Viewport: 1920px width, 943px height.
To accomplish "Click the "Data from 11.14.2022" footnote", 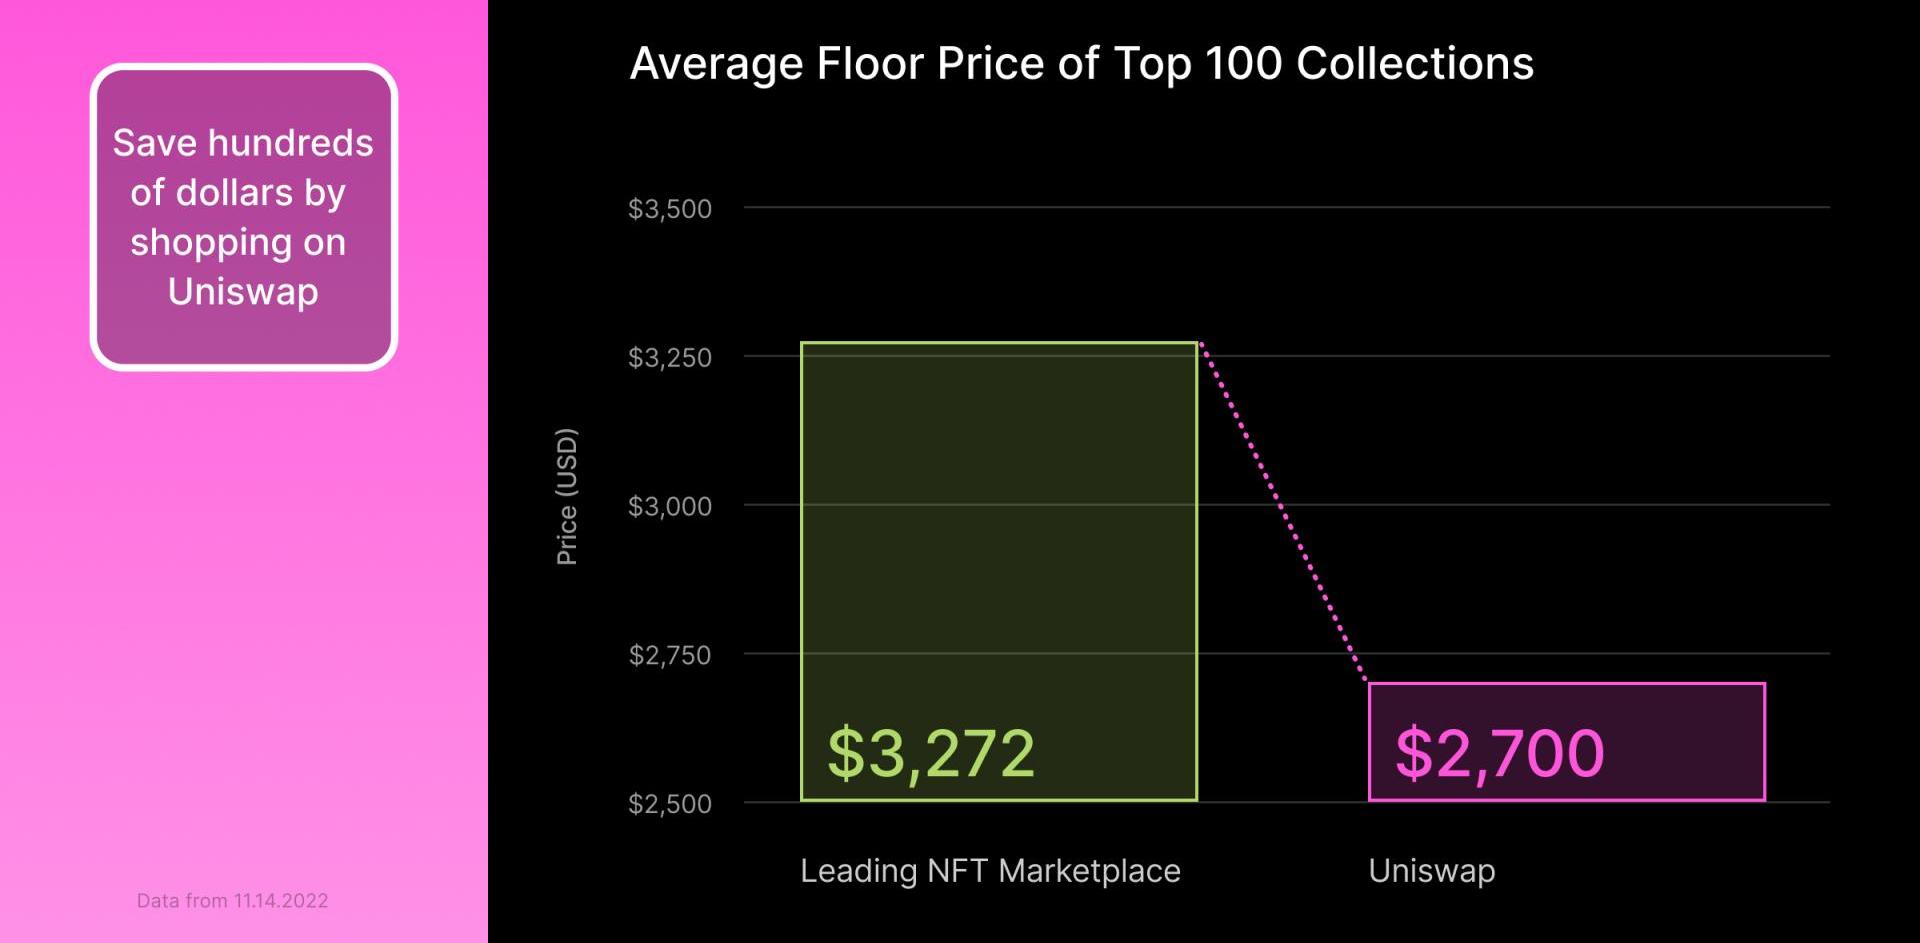I will coord(232,901).
